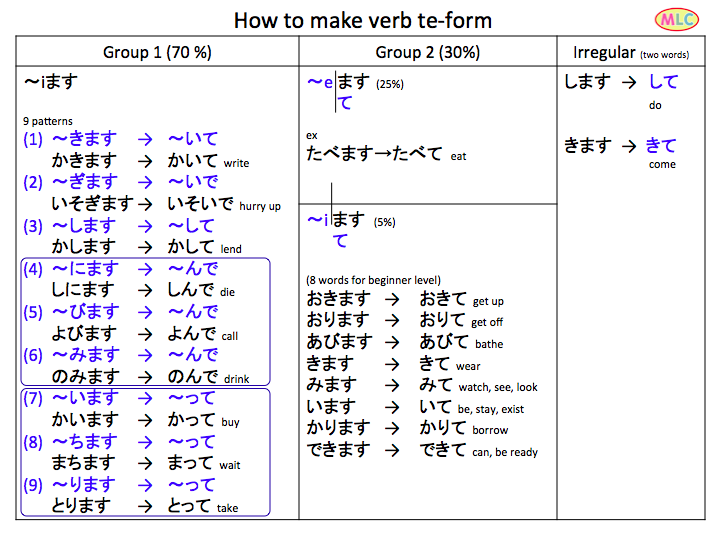717x540 pixels.
Task: Click 'かいて' meaning write
Action: pos(192,160)
